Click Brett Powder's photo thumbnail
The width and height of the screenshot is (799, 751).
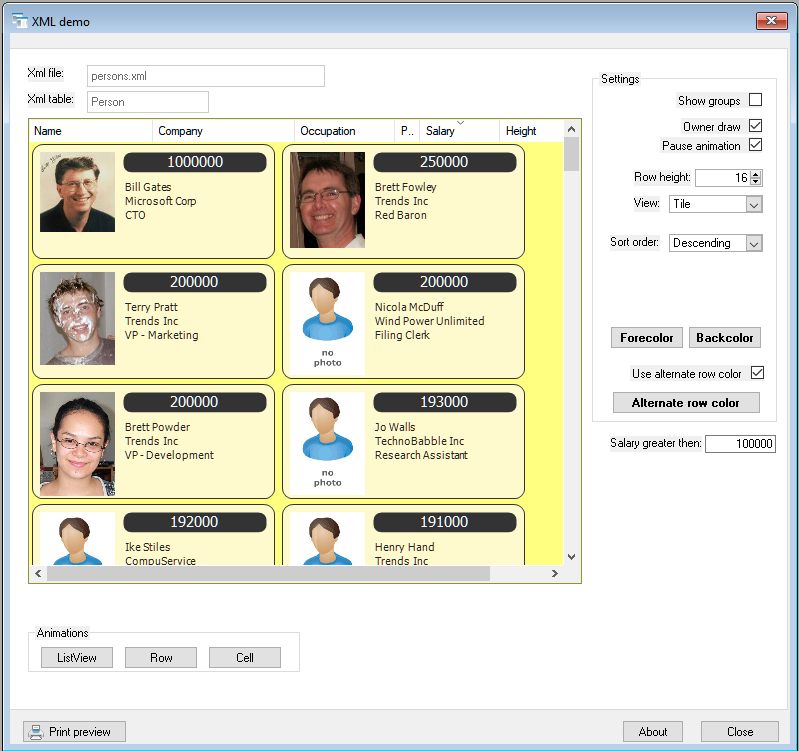[x=77, y=443]
